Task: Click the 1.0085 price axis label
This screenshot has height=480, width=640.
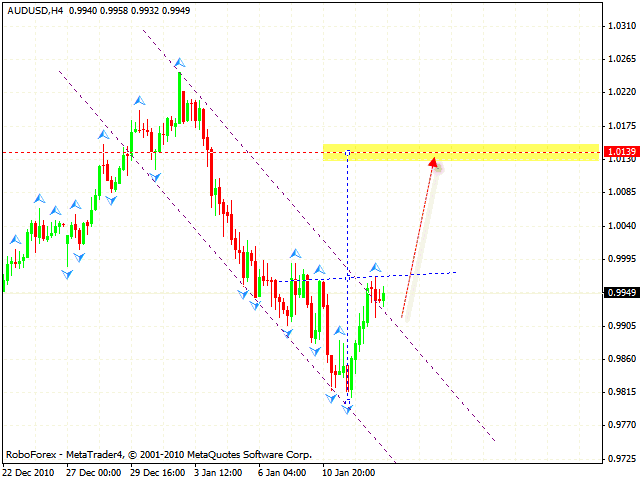Action: (622, 192)
